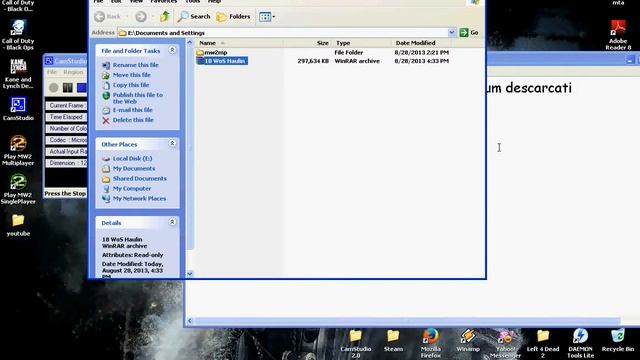Click the Go button beside address bar
640x360 pixels.
[469, 33]
